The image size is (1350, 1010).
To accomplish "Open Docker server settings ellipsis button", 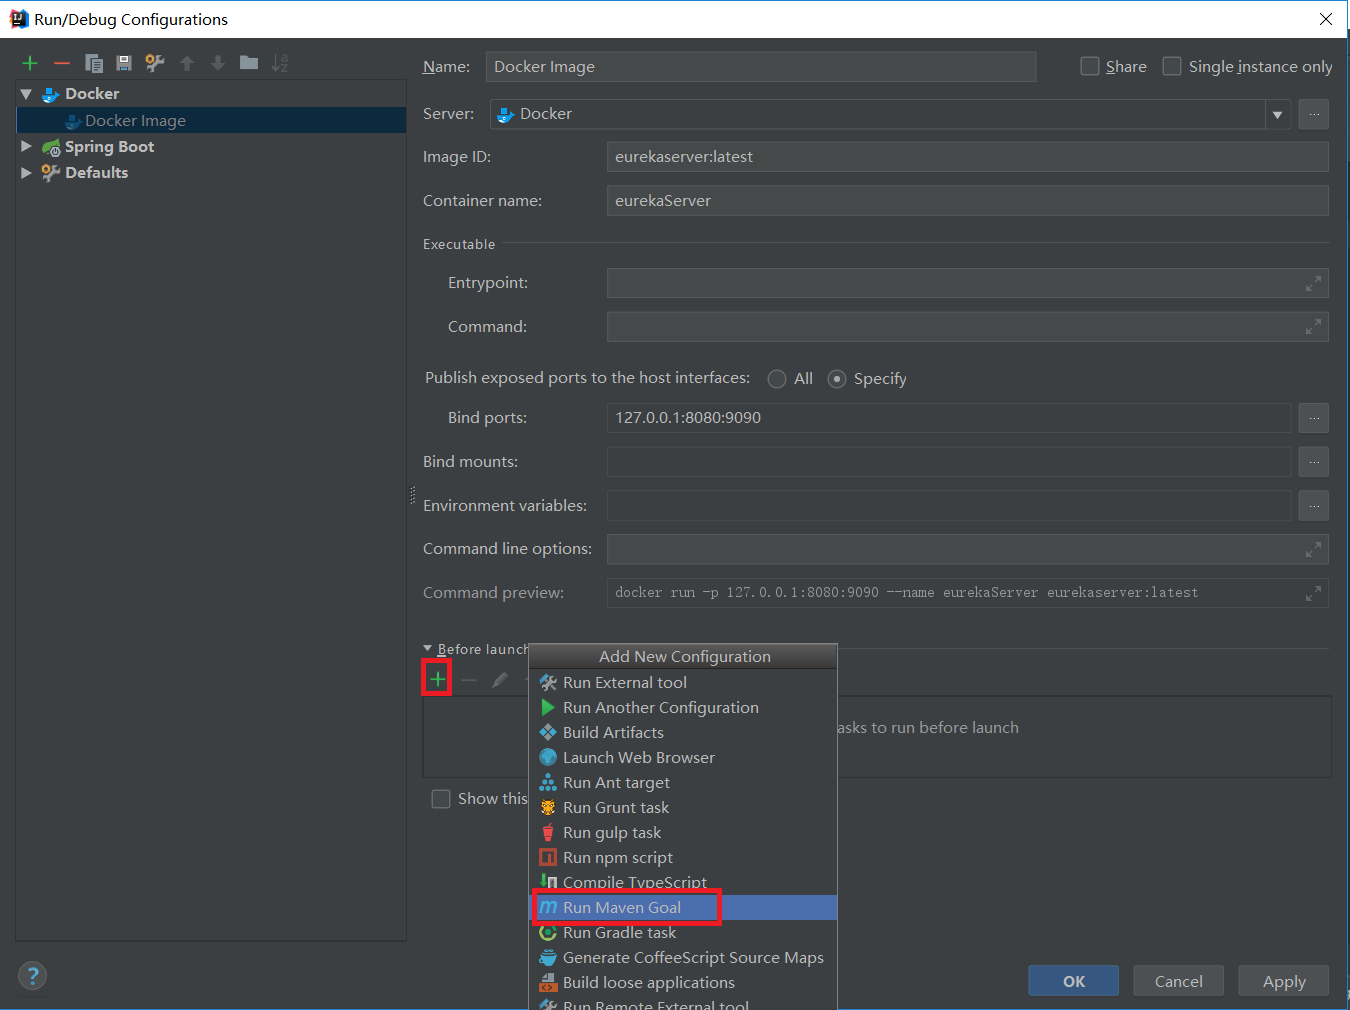I will (1314, 114).
